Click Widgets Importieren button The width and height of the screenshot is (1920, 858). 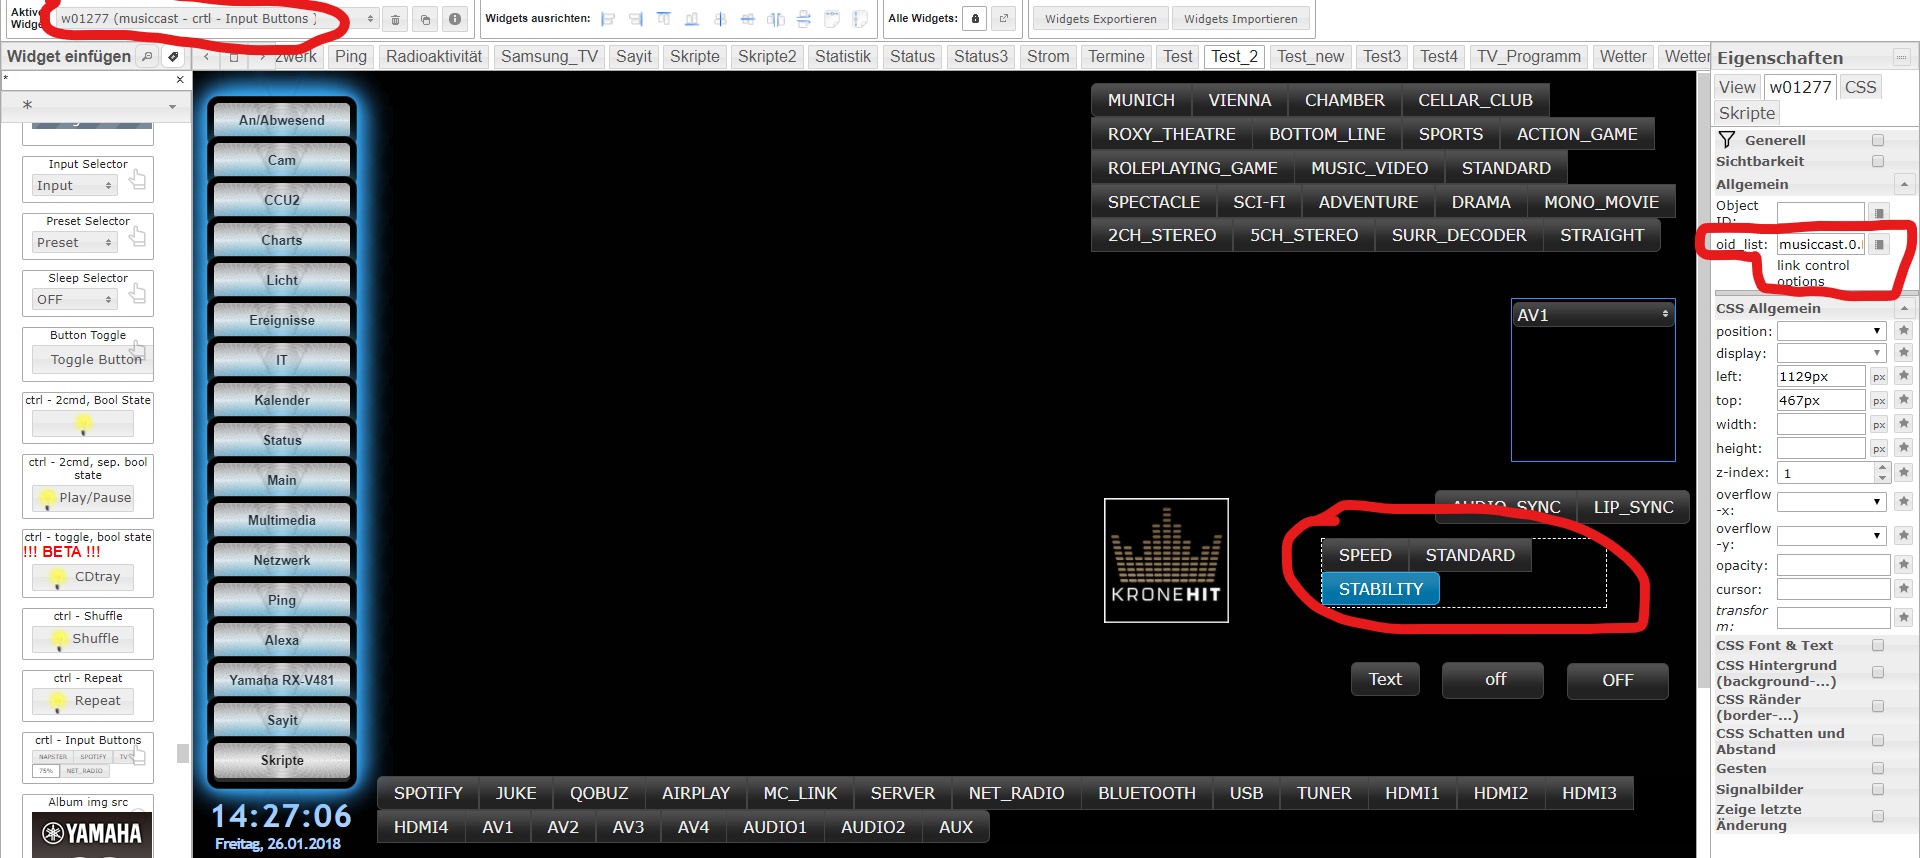(x=1240, y=19)
